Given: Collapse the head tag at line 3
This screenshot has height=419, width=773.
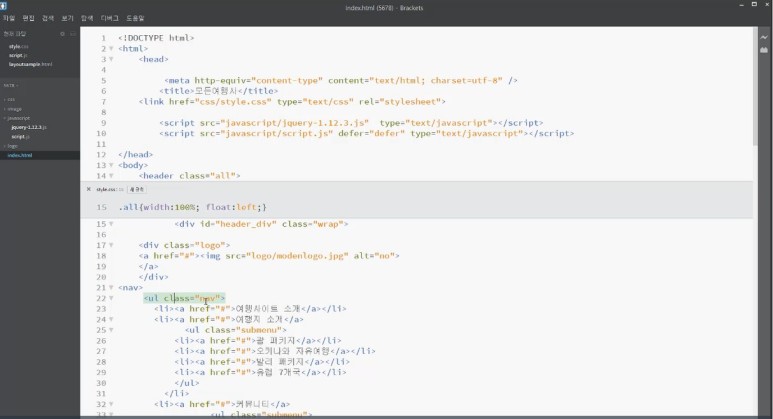Looking at the screenshot, I should click(x=111, y=59).
